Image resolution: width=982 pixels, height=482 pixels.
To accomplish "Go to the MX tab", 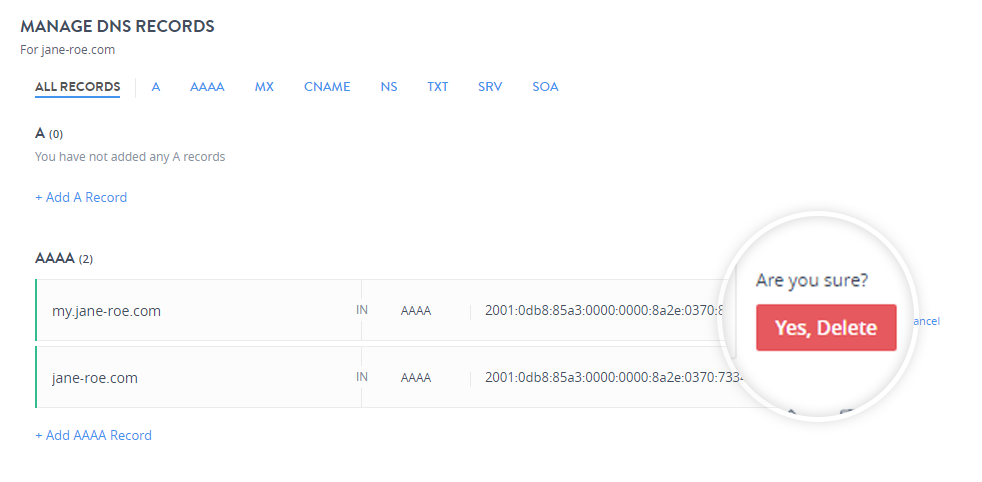I will click(264, 87).
